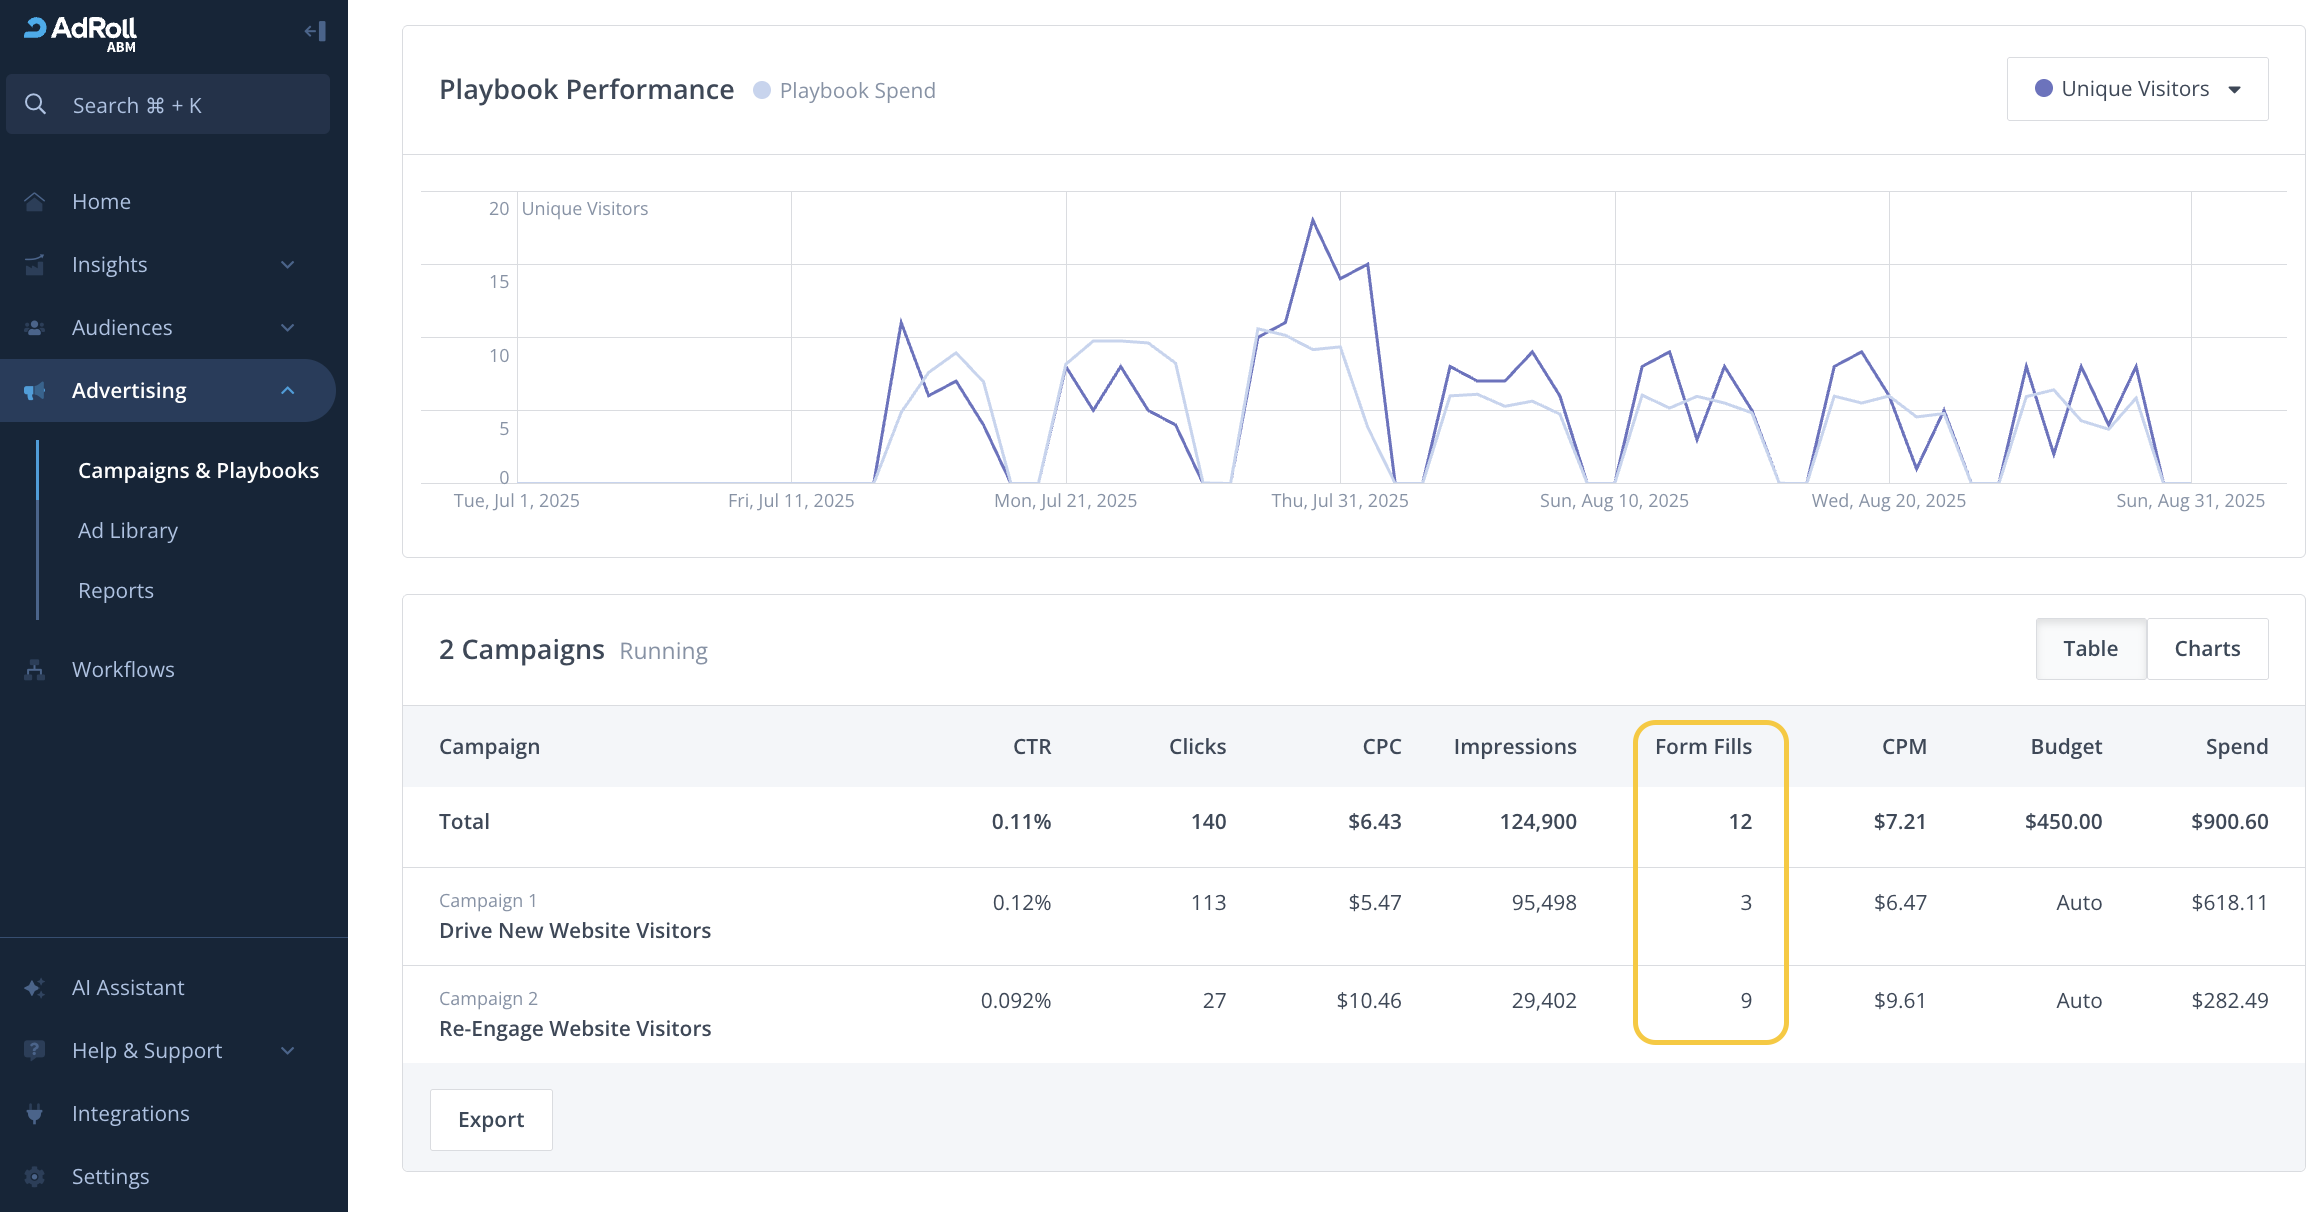Click the AdRoll ABM logo

click(x=80, y=33)
